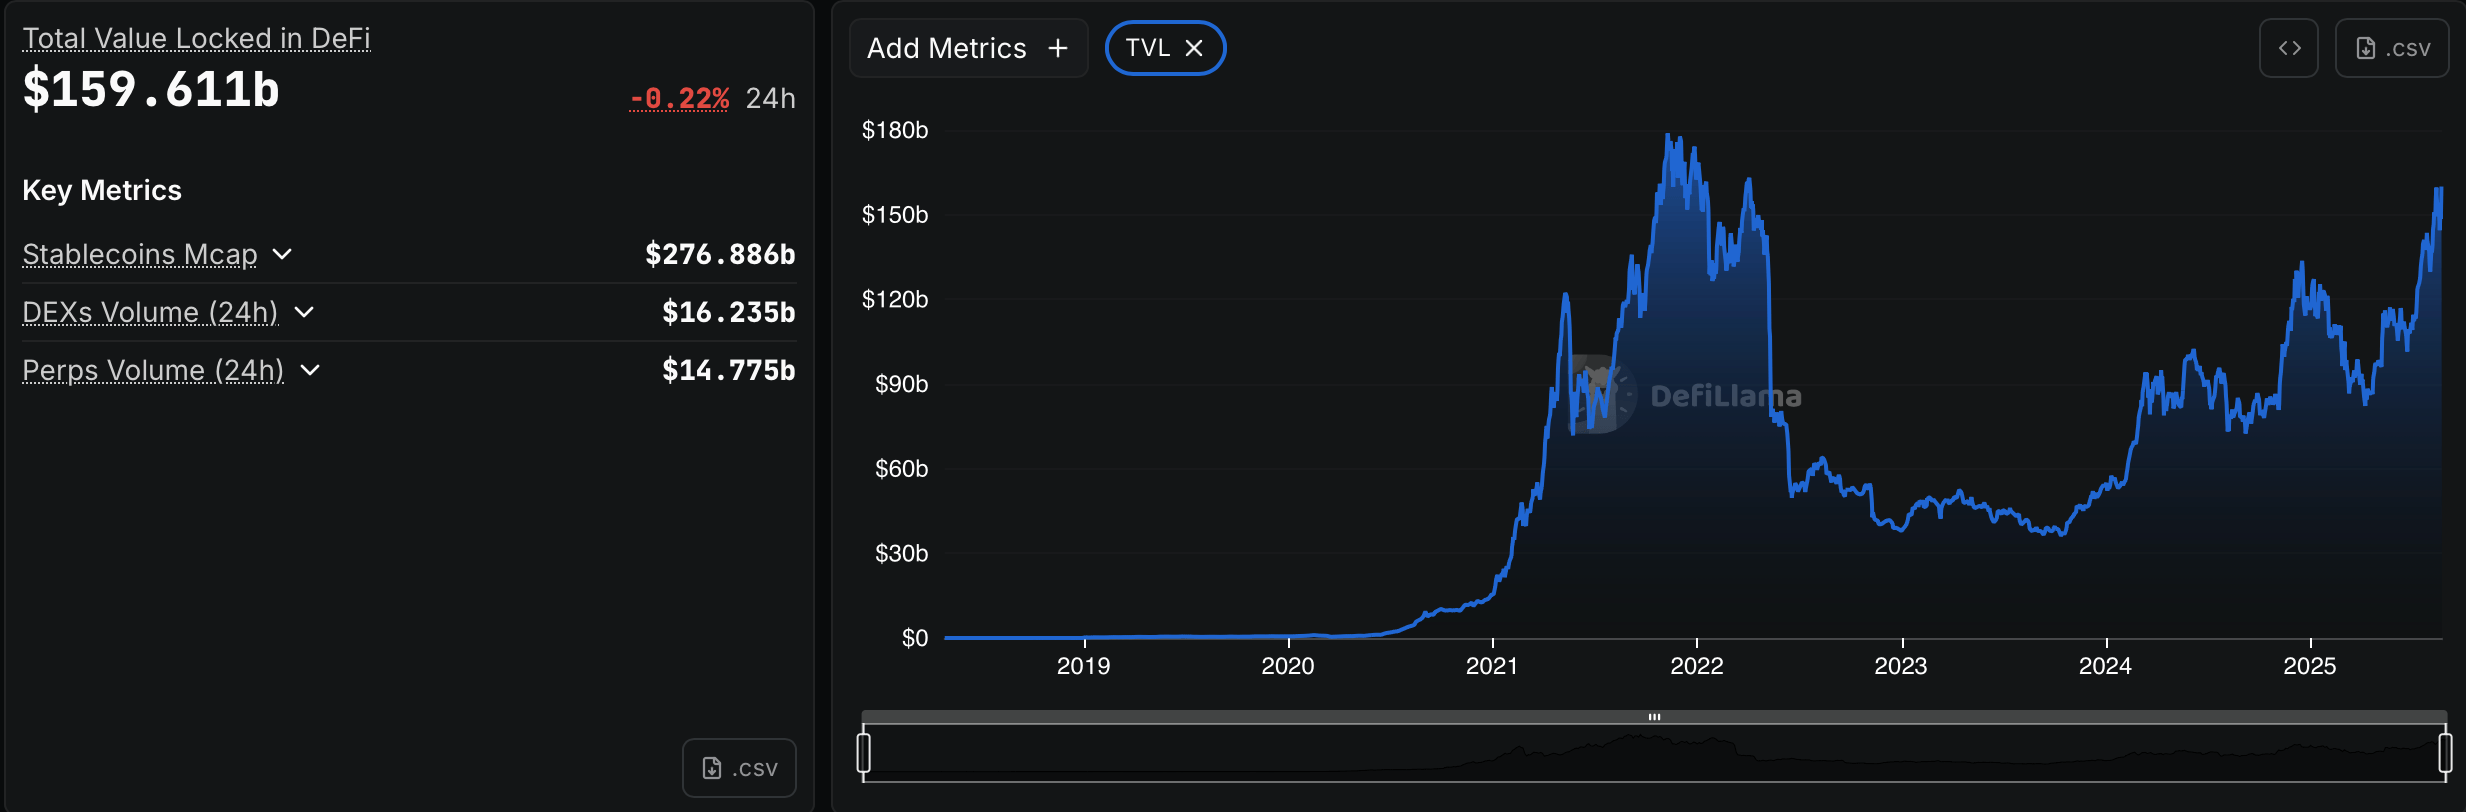Click the left handle of time range slider

point(864,753)
